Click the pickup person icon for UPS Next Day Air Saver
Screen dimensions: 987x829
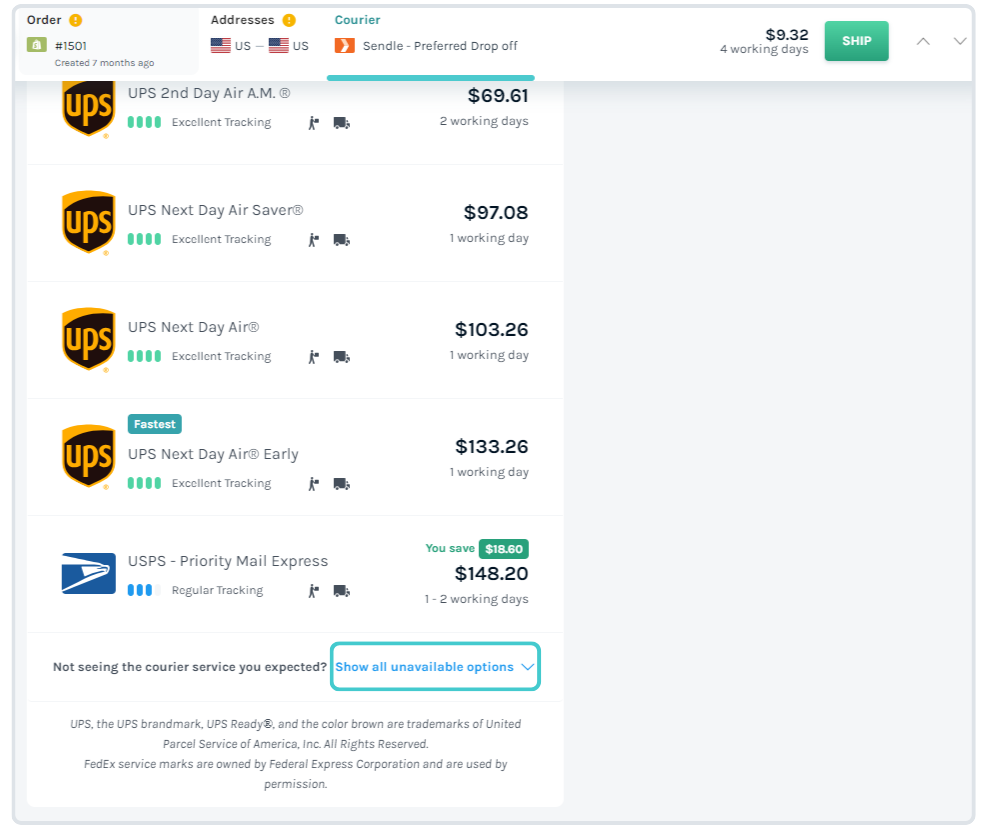313,240
